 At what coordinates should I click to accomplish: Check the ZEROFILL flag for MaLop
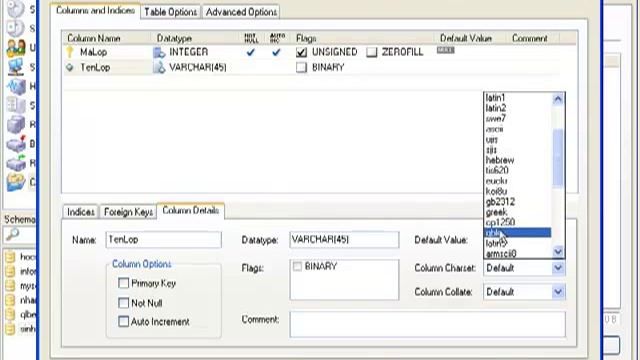[x=371, y=52]
